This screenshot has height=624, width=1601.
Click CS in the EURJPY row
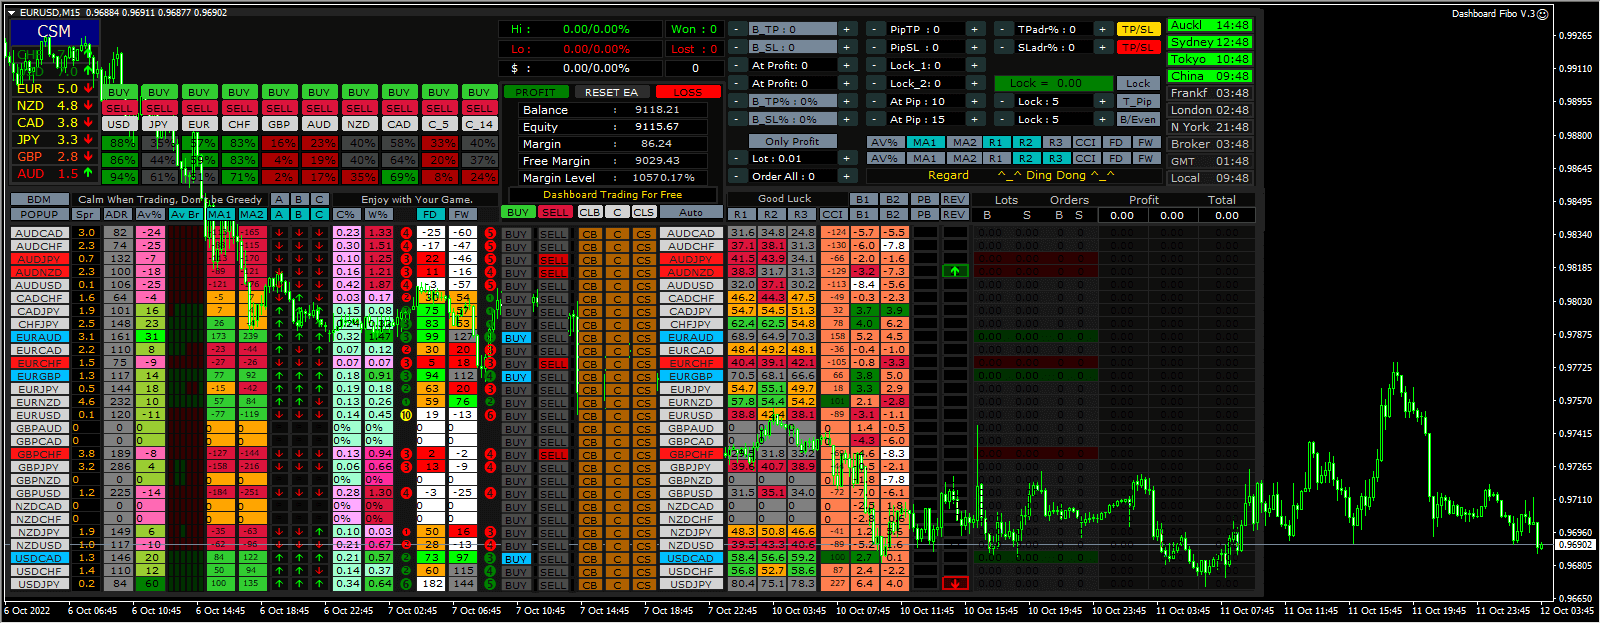[643, 389]
